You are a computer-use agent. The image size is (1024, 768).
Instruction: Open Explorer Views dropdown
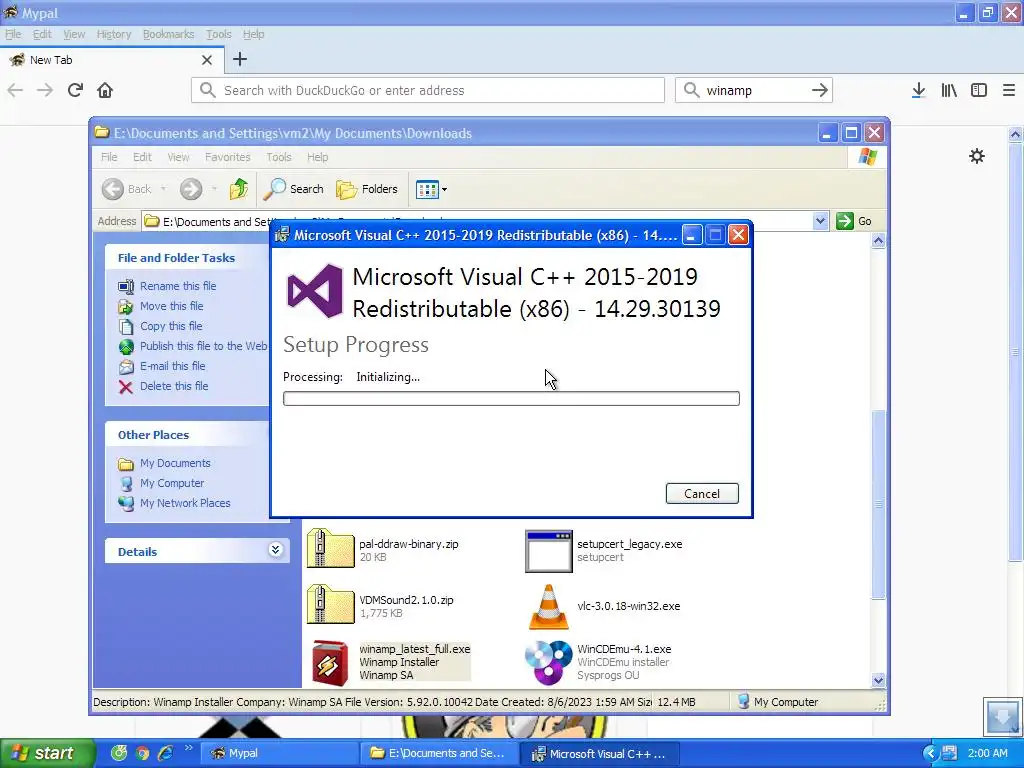[x=431, y=189]
